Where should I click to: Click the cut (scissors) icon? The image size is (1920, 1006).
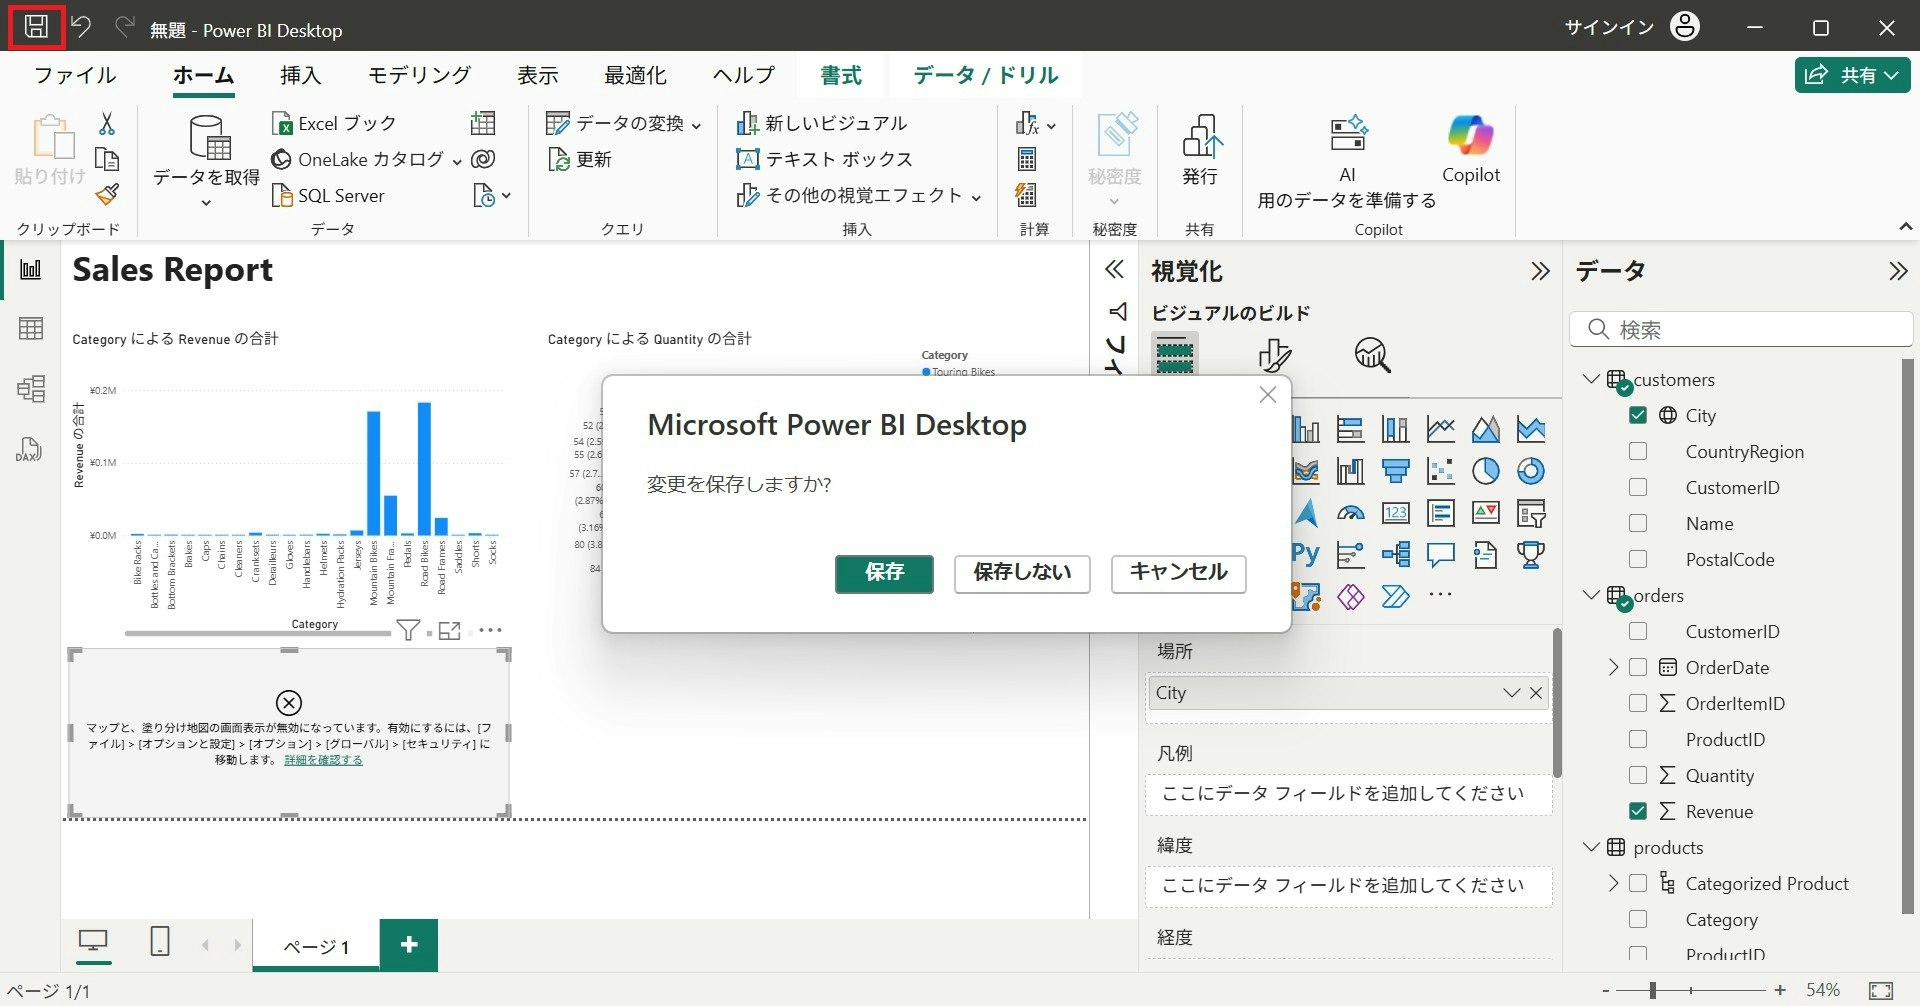107,123
